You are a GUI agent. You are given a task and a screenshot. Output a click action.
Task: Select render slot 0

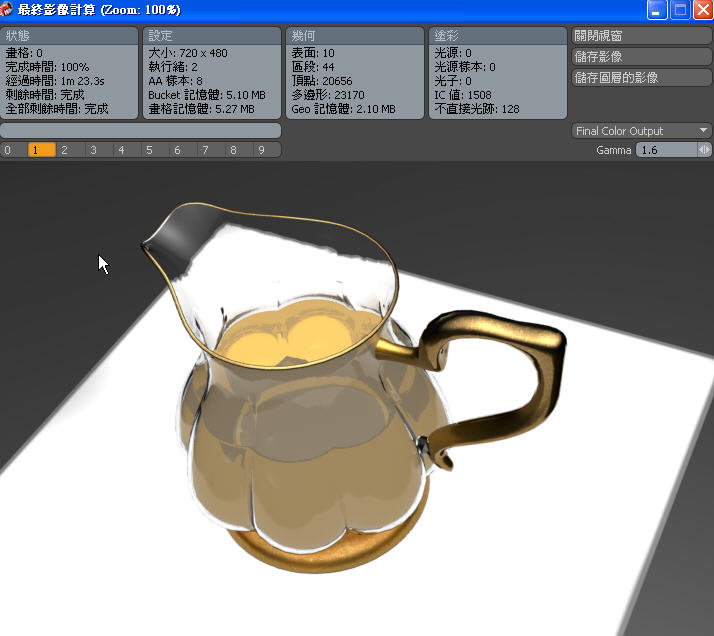point(14,150)
